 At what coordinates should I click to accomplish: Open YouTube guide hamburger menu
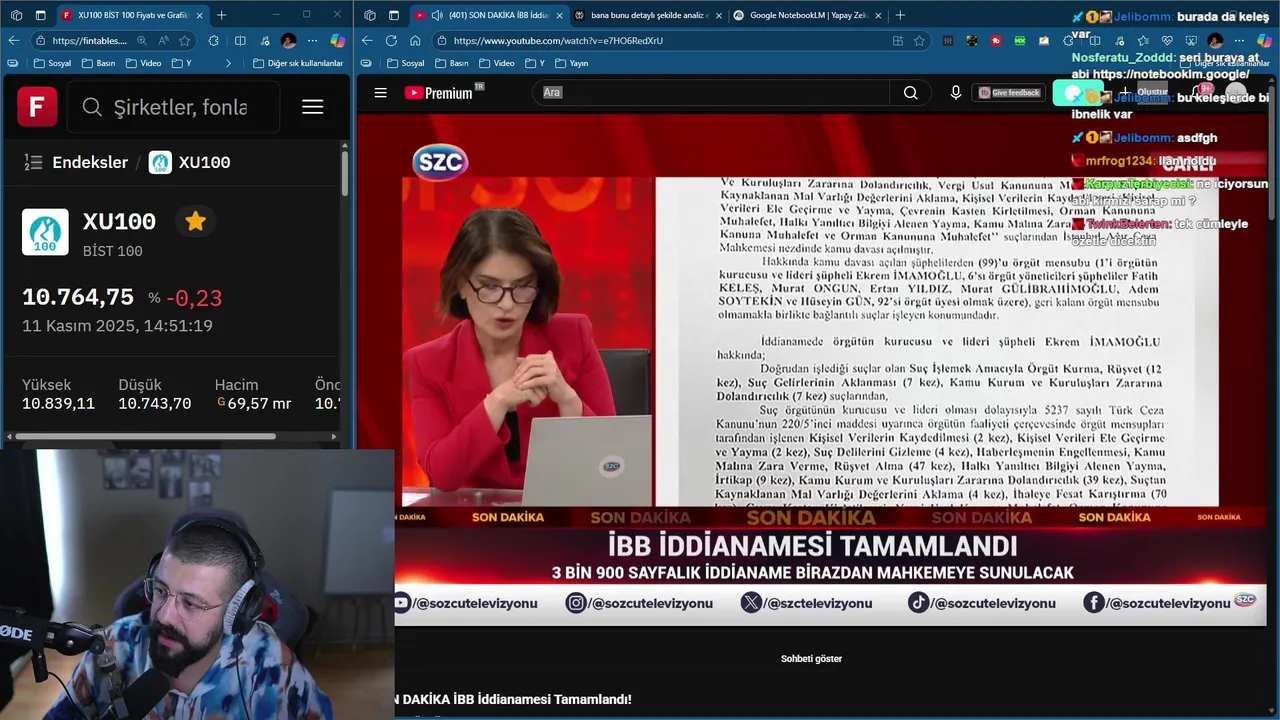380,93
